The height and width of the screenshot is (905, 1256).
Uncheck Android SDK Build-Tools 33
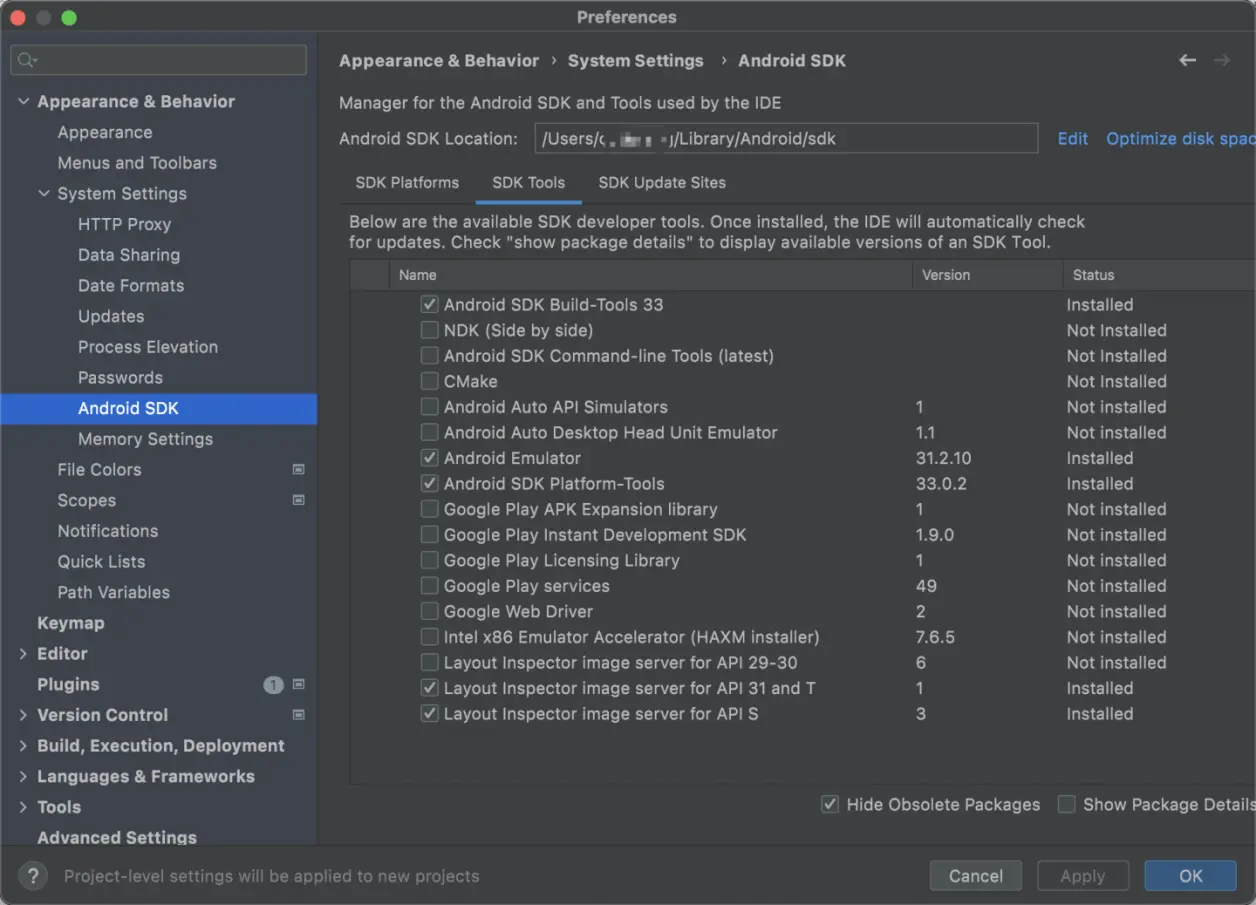click(x=429, y=304)
